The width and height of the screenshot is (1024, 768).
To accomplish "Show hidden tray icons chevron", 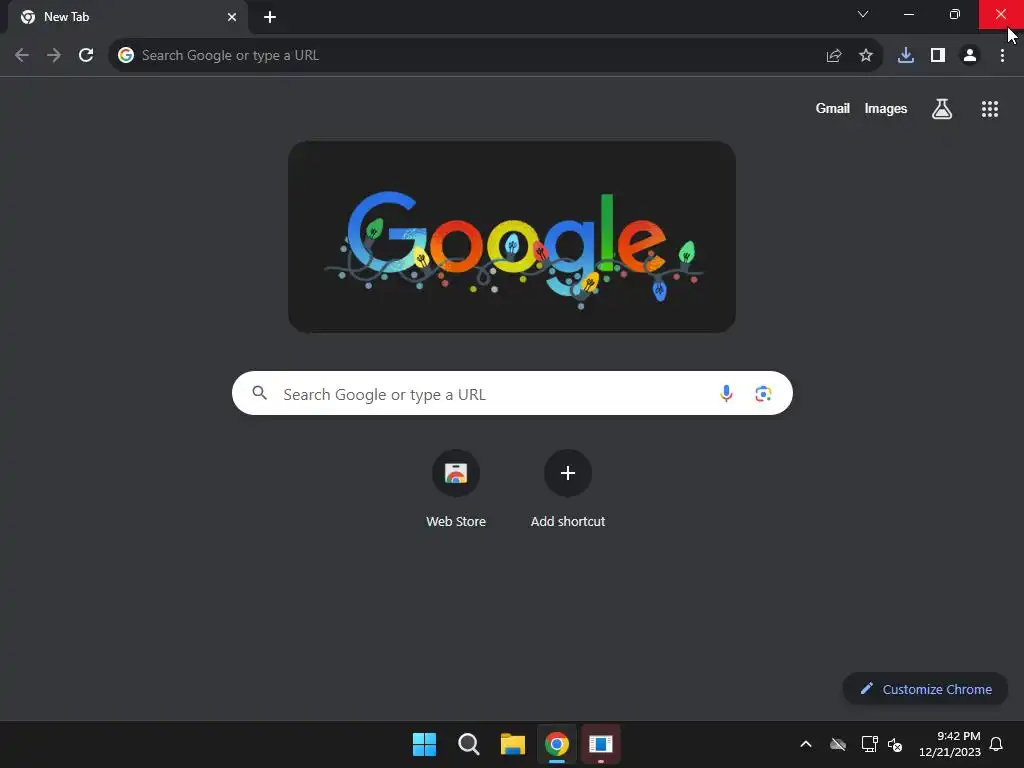I will coord(806,744).
